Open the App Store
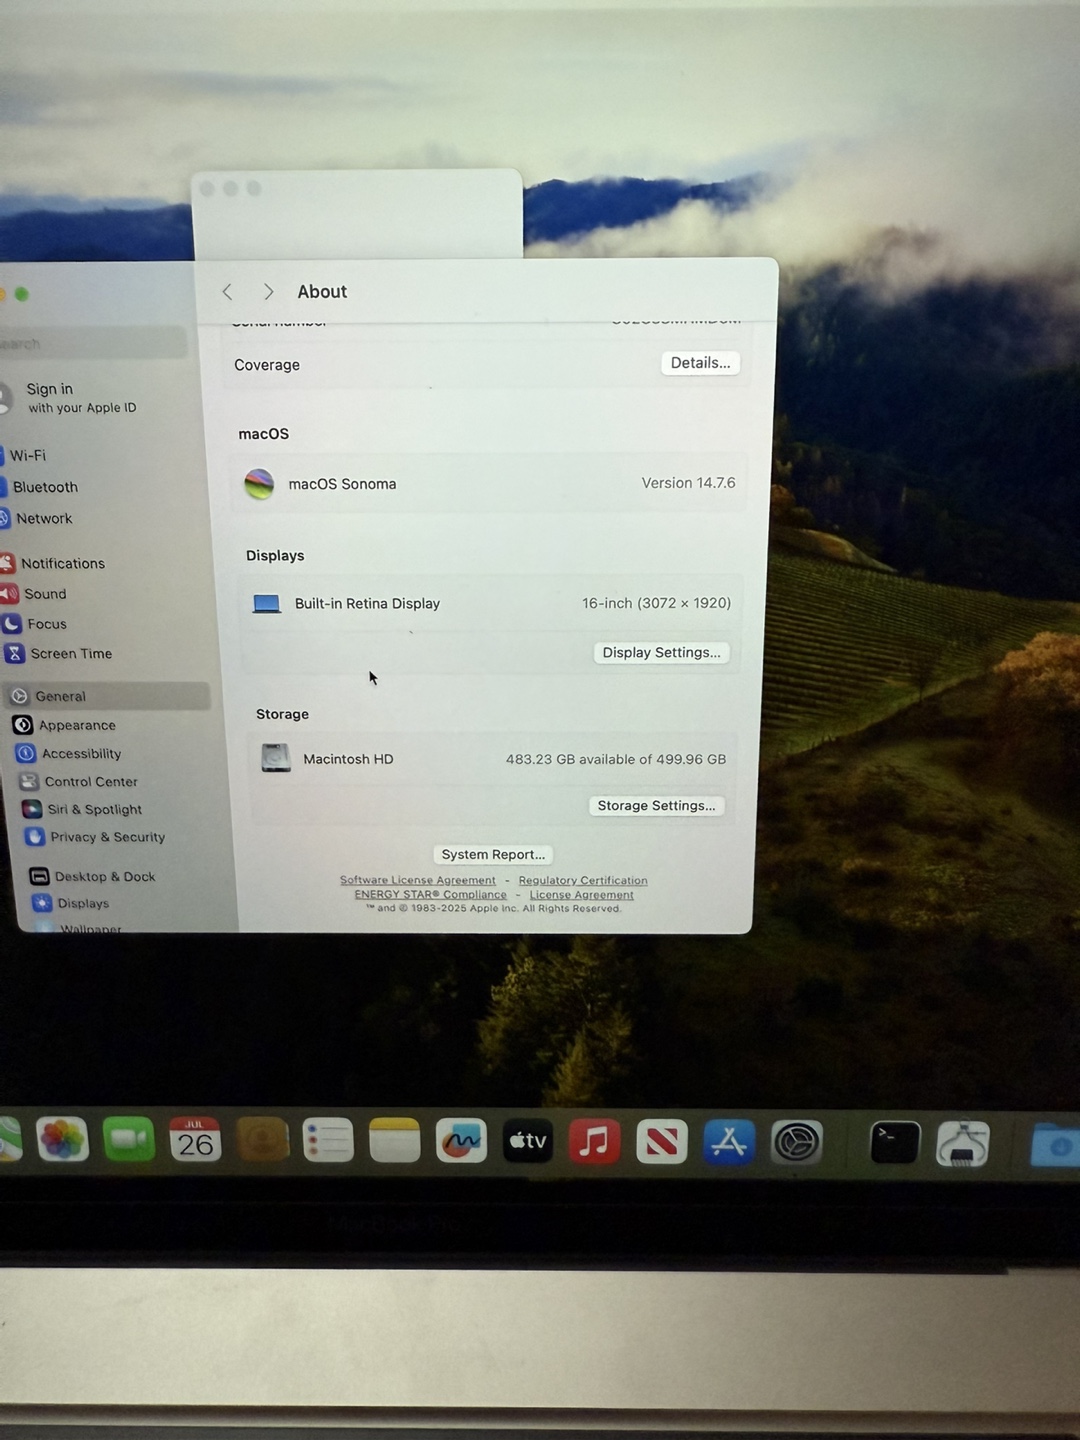 (x=728, y=1142)
